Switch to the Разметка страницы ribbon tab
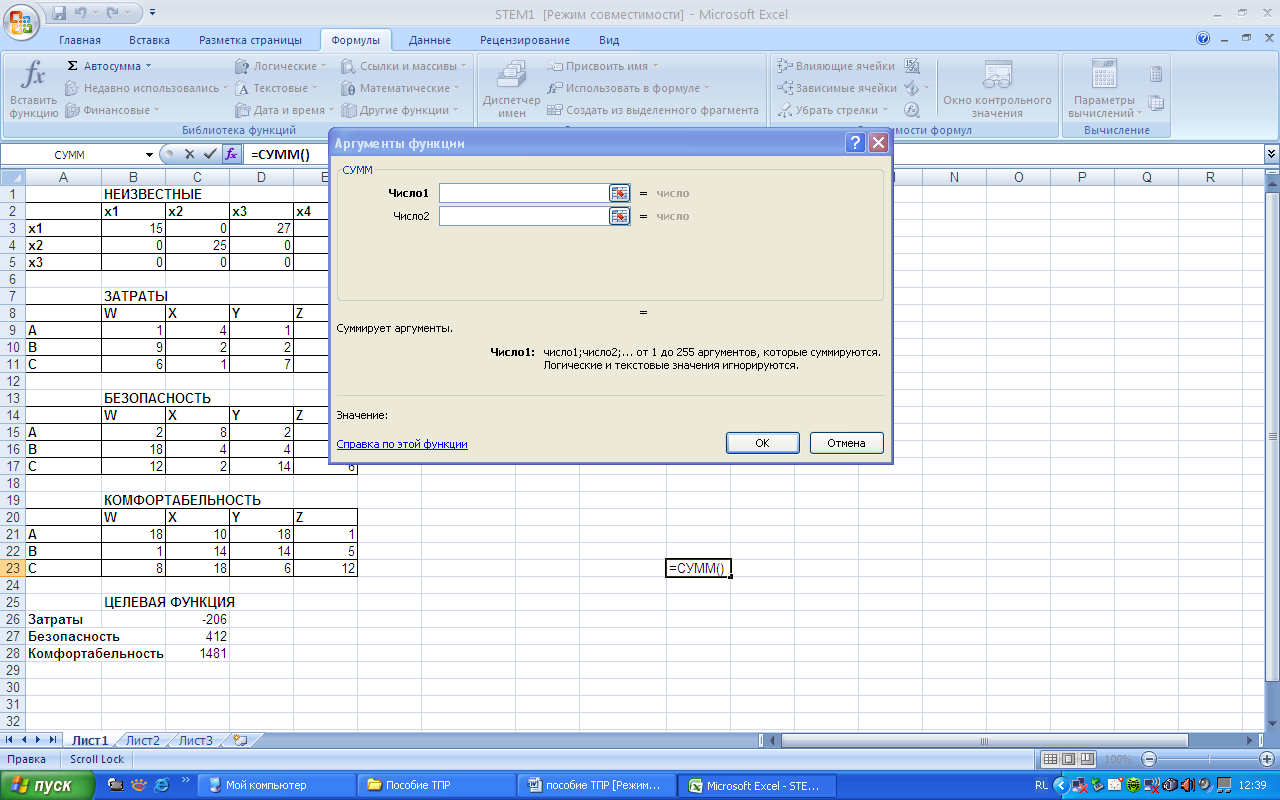The width and height of the screenshot is (1280, 800). [x=250, y=40]
